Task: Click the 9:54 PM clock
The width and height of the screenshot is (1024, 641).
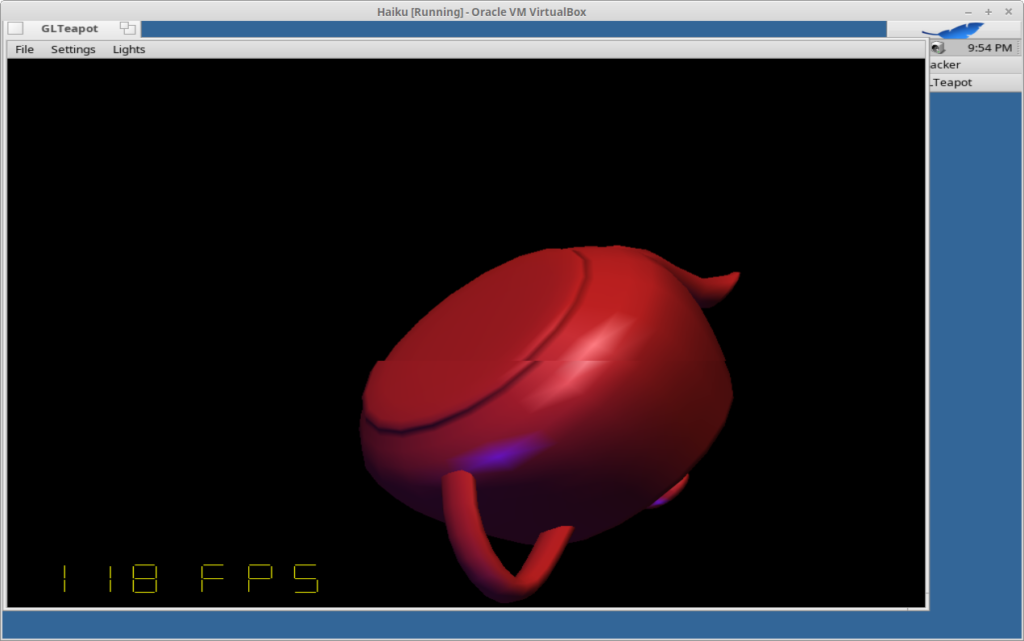Action: click(x=989, y=48)
